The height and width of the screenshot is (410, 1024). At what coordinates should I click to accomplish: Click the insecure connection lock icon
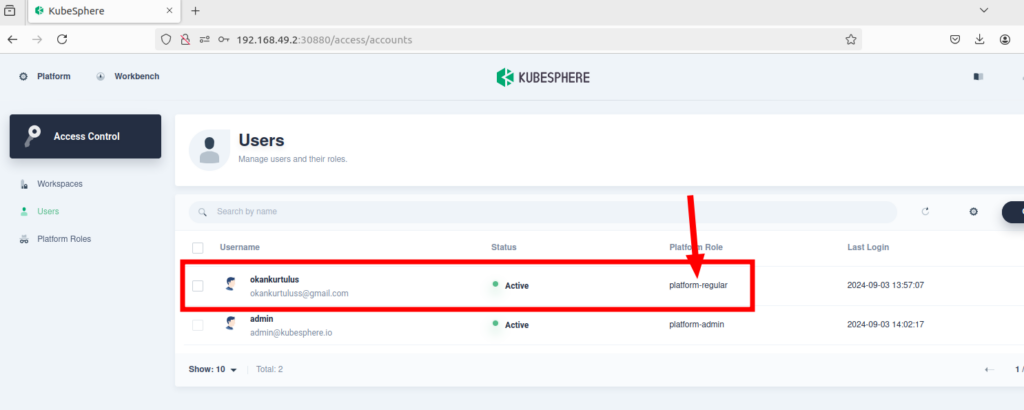[x=185, y=40]
